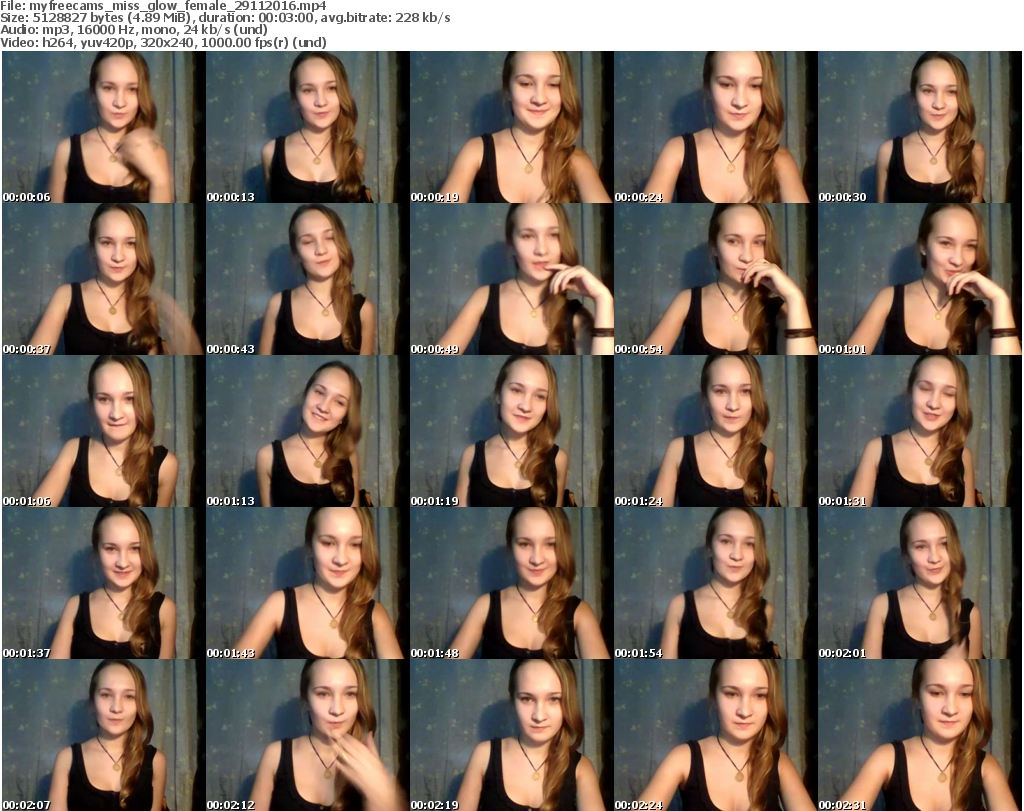Open the thumbnail stamped 00:00:06
The height and width of the screenshot is (811, 1024).
click(103, 127)
